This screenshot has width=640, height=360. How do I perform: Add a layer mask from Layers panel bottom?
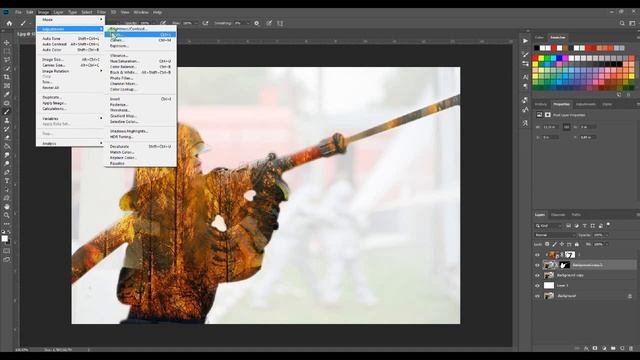point(595,348)
